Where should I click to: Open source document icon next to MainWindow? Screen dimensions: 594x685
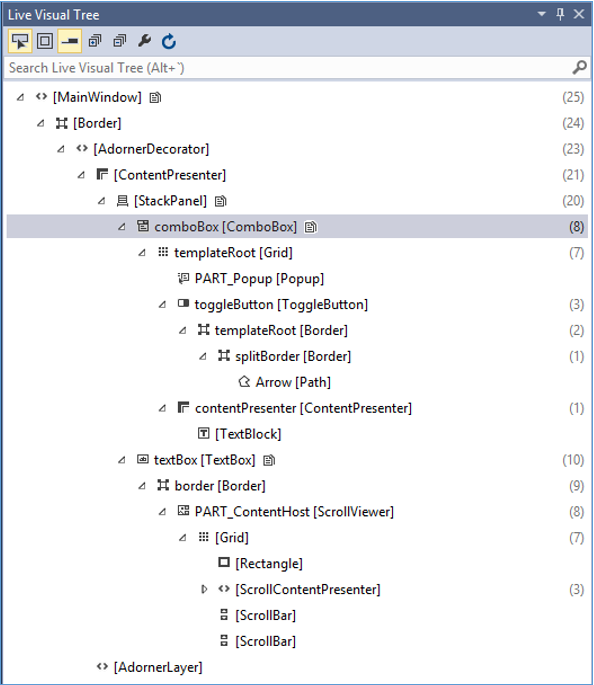click(x=155, y=97)
